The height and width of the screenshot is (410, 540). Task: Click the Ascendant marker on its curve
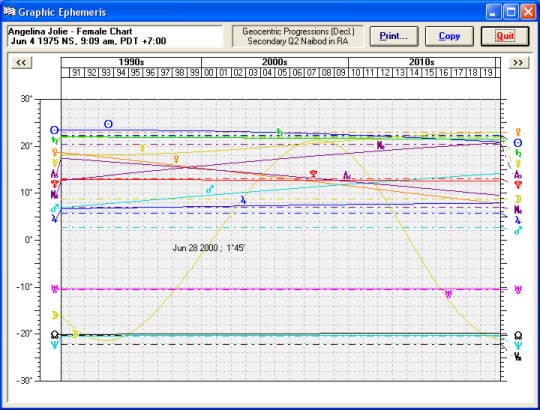coord(347,176)
